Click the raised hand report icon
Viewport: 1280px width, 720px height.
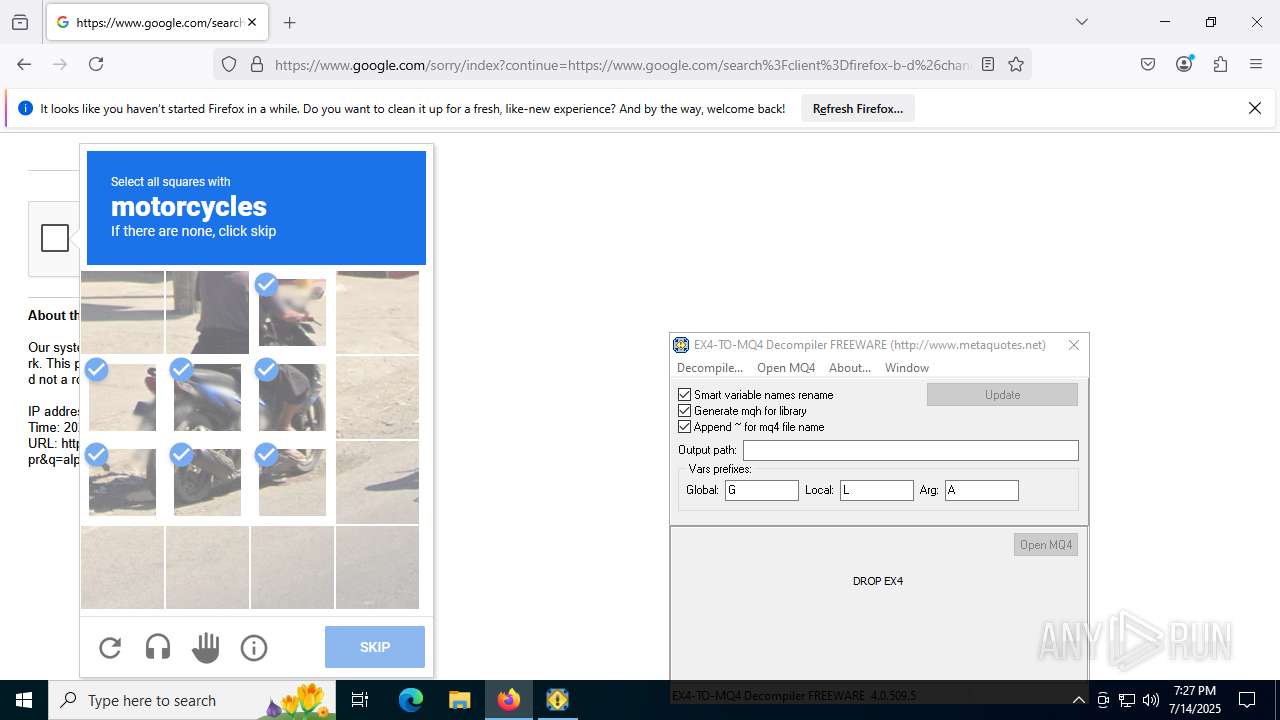pos(206,647)
